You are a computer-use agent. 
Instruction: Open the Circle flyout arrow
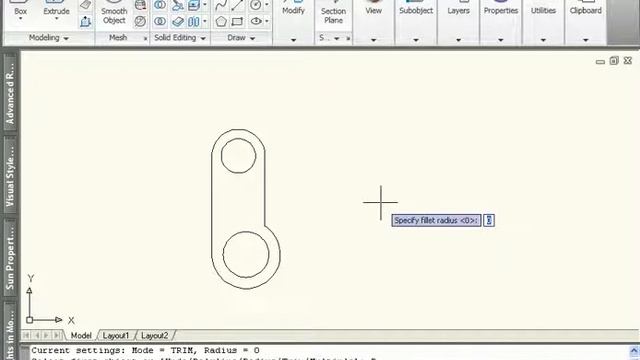pyautogui.click(x=267, y=5)
